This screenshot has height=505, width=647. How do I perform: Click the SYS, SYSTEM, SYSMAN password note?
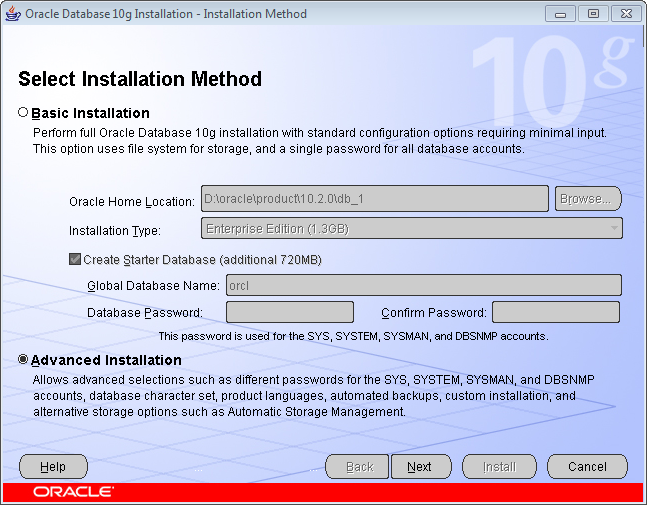[354, 336]
